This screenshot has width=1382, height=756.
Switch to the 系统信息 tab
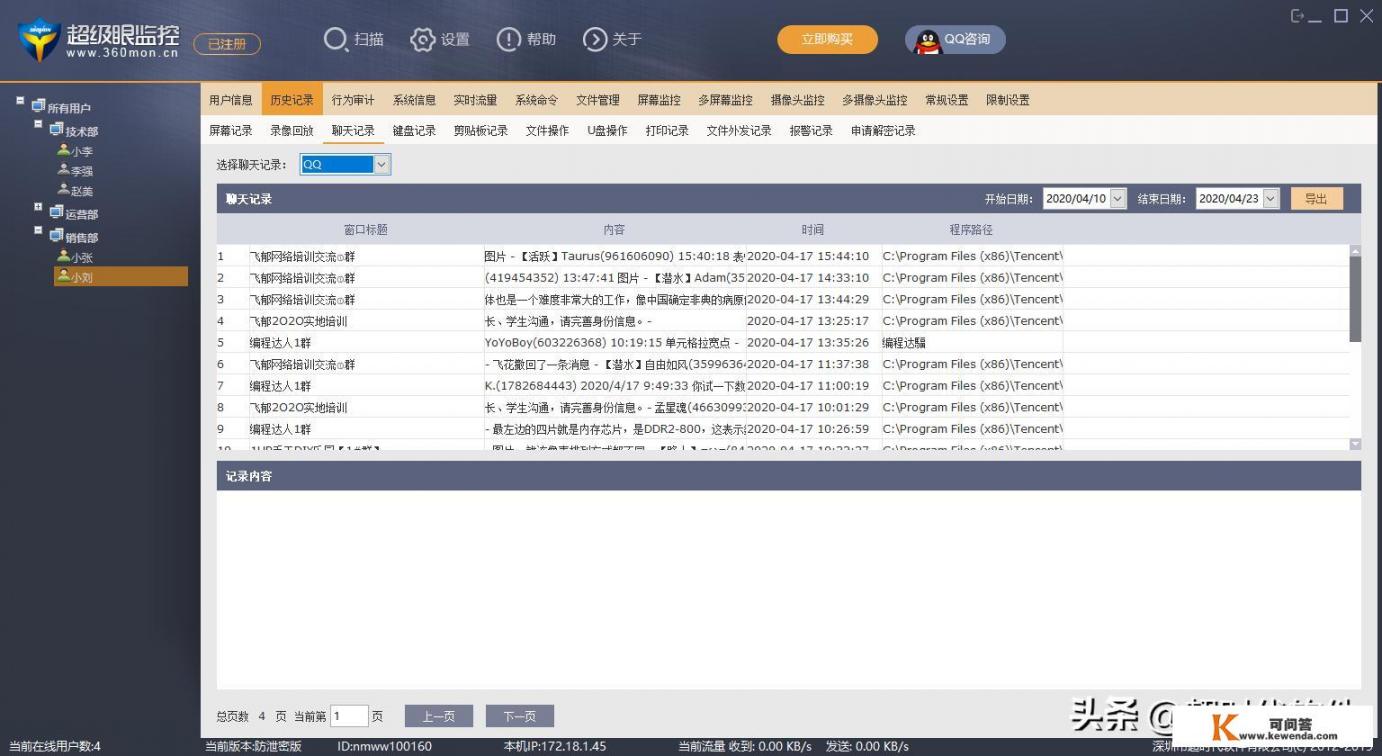click(x=414, y=100)
